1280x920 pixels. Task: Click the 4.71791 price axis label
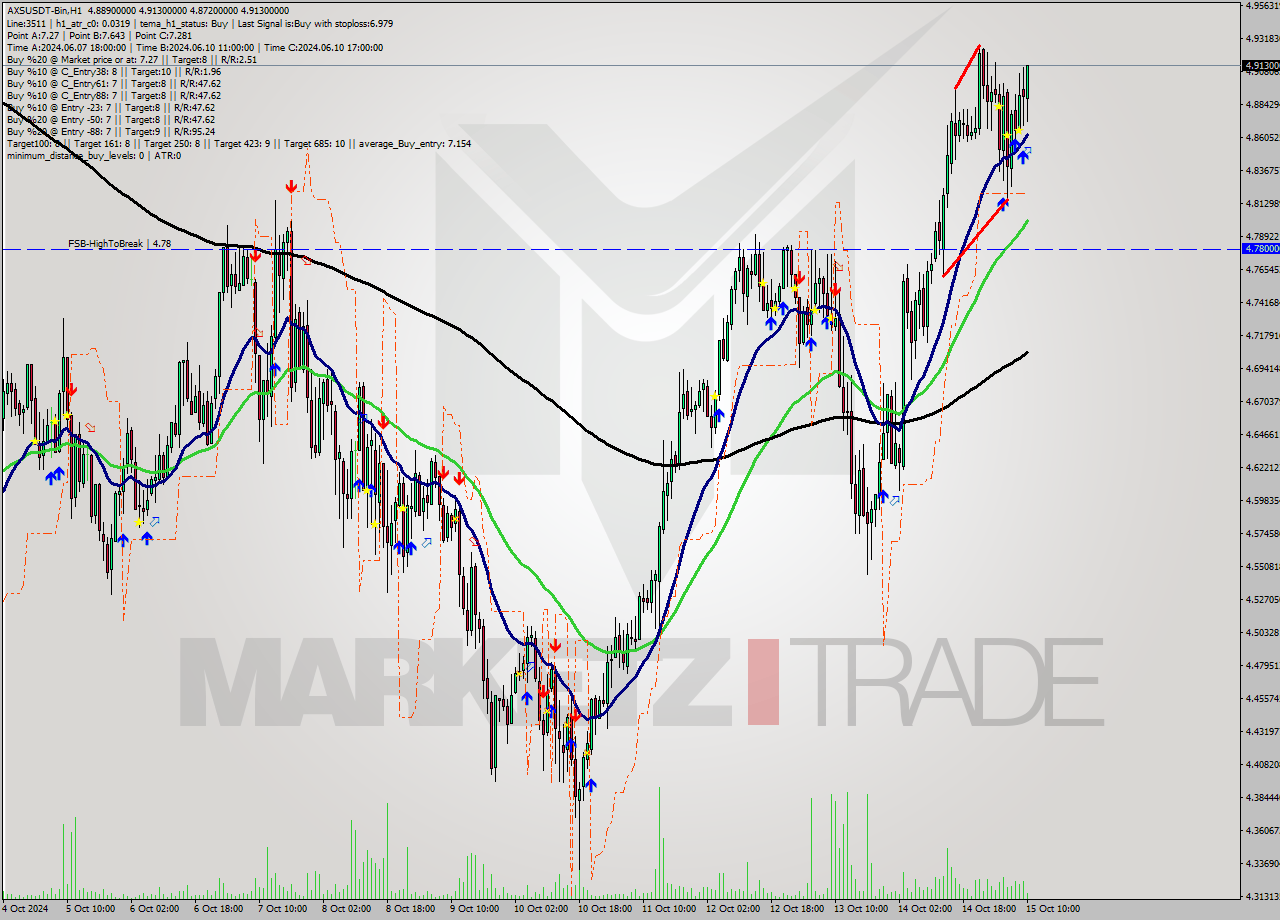[x=1261, y=335]
